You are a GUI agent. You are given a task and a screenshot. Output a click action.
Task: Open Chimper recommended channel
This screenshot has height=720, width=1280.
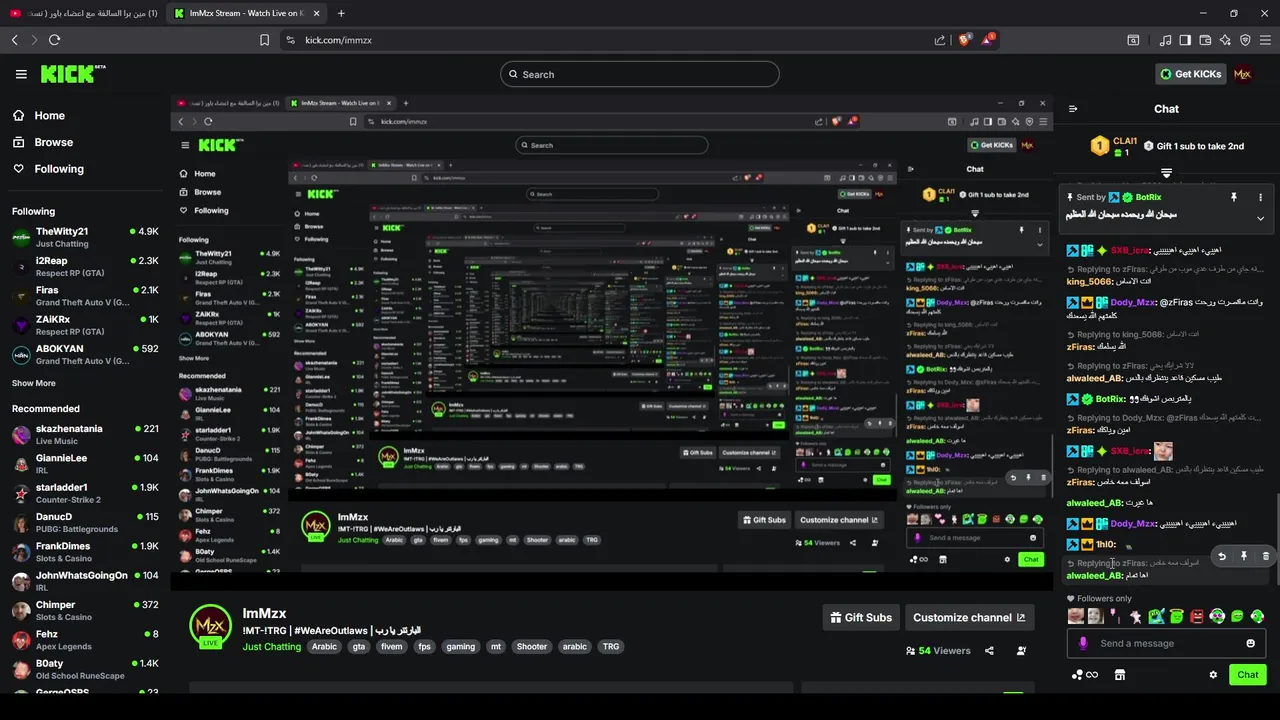[x=85, y=610]
